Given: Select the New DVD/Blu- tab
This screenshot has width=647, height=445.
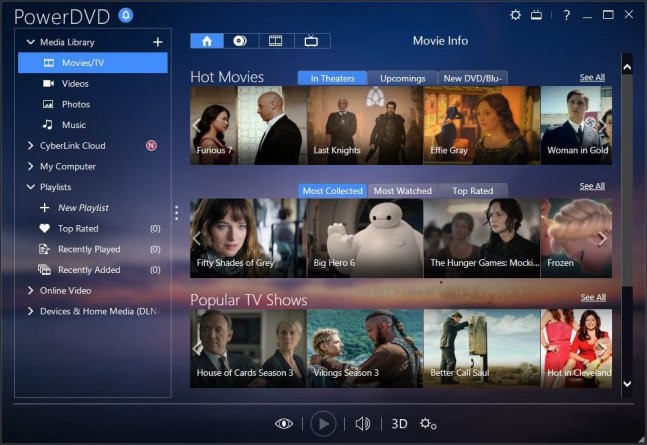Looking at the screenshot, I should pos(473,78).
